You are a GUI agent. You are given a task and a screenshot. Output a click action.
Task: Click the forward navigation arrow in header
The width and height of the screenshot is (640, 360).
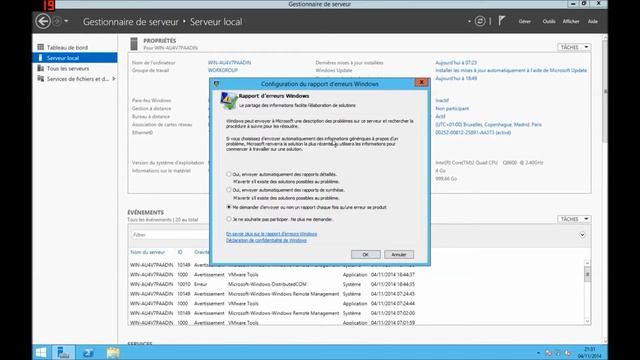tap(58, 21)
